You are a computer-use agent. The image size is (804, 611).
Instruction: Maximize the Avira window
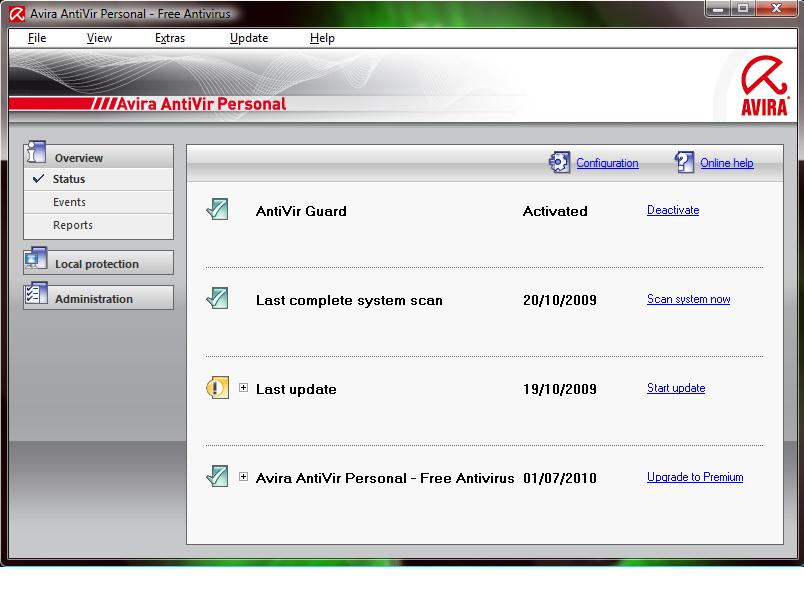pos(742,8)
